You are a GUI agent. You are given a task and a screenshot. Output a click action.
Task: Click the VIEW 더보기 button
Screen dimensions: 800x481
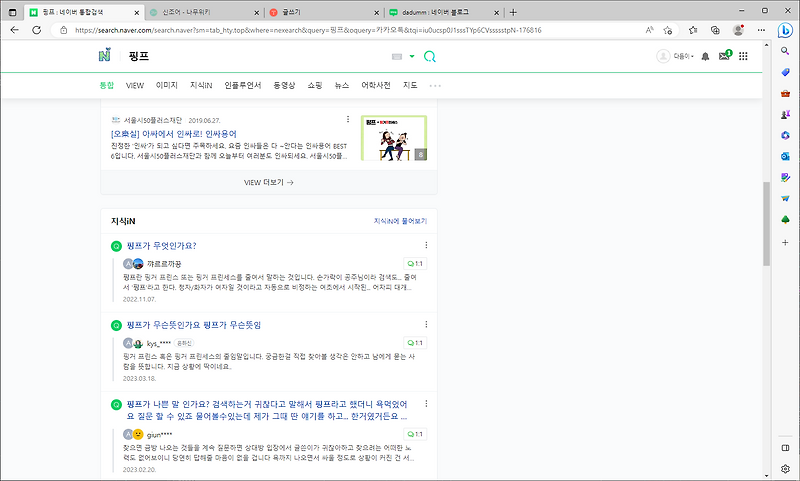pyautogui.click(x=269, y=182)
